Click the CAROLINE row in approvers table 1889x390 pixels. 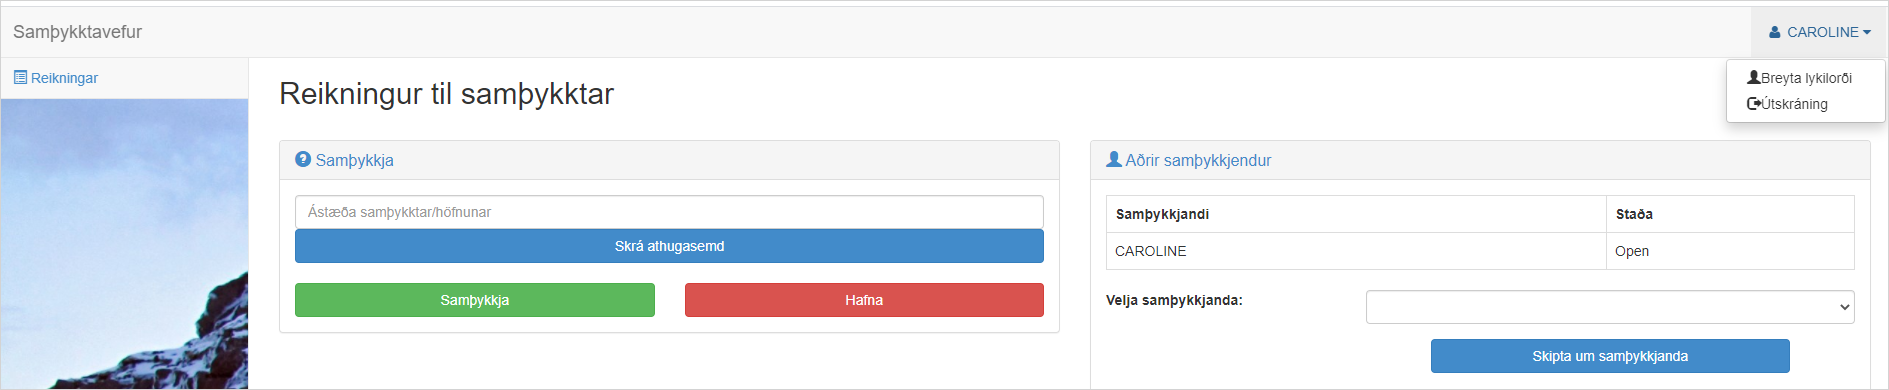(1480, 251)
